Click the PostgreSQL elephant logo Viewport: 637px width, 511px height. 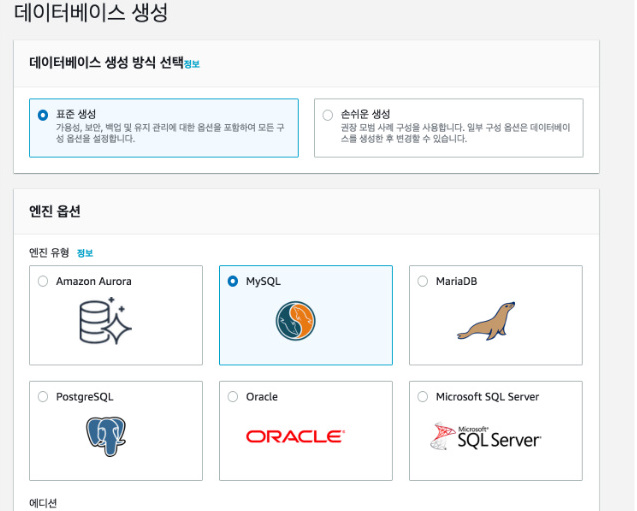106,436
